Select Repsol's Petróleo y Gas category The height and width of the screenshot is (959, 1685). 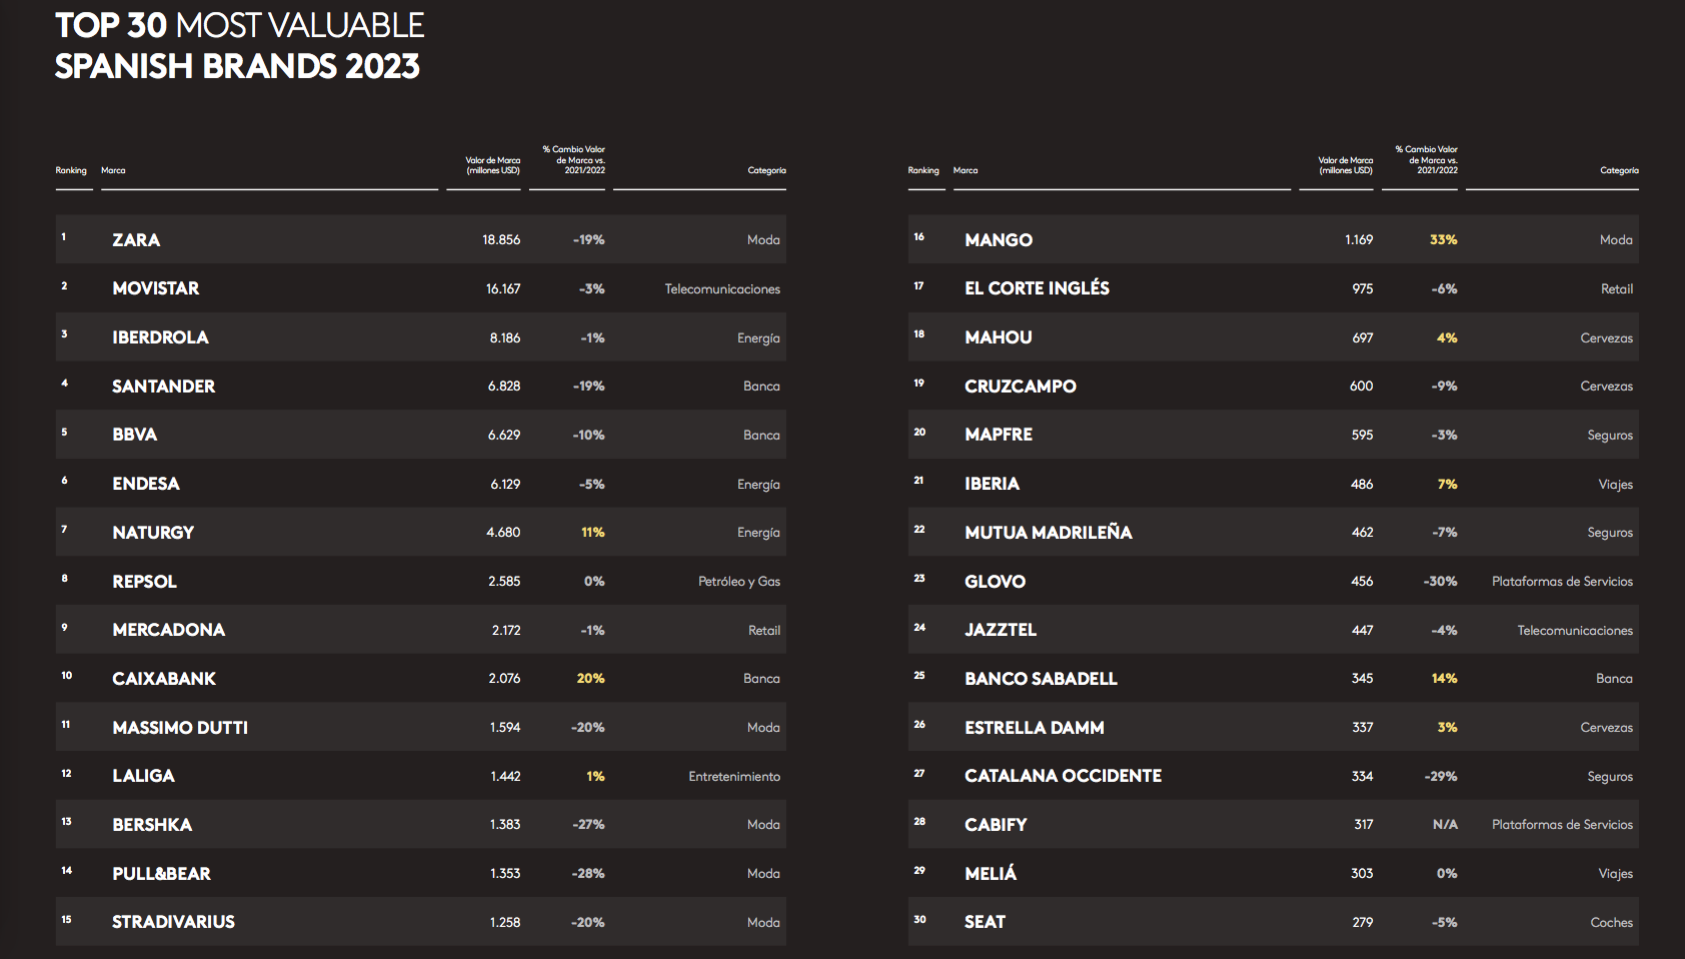click(739, 581)
